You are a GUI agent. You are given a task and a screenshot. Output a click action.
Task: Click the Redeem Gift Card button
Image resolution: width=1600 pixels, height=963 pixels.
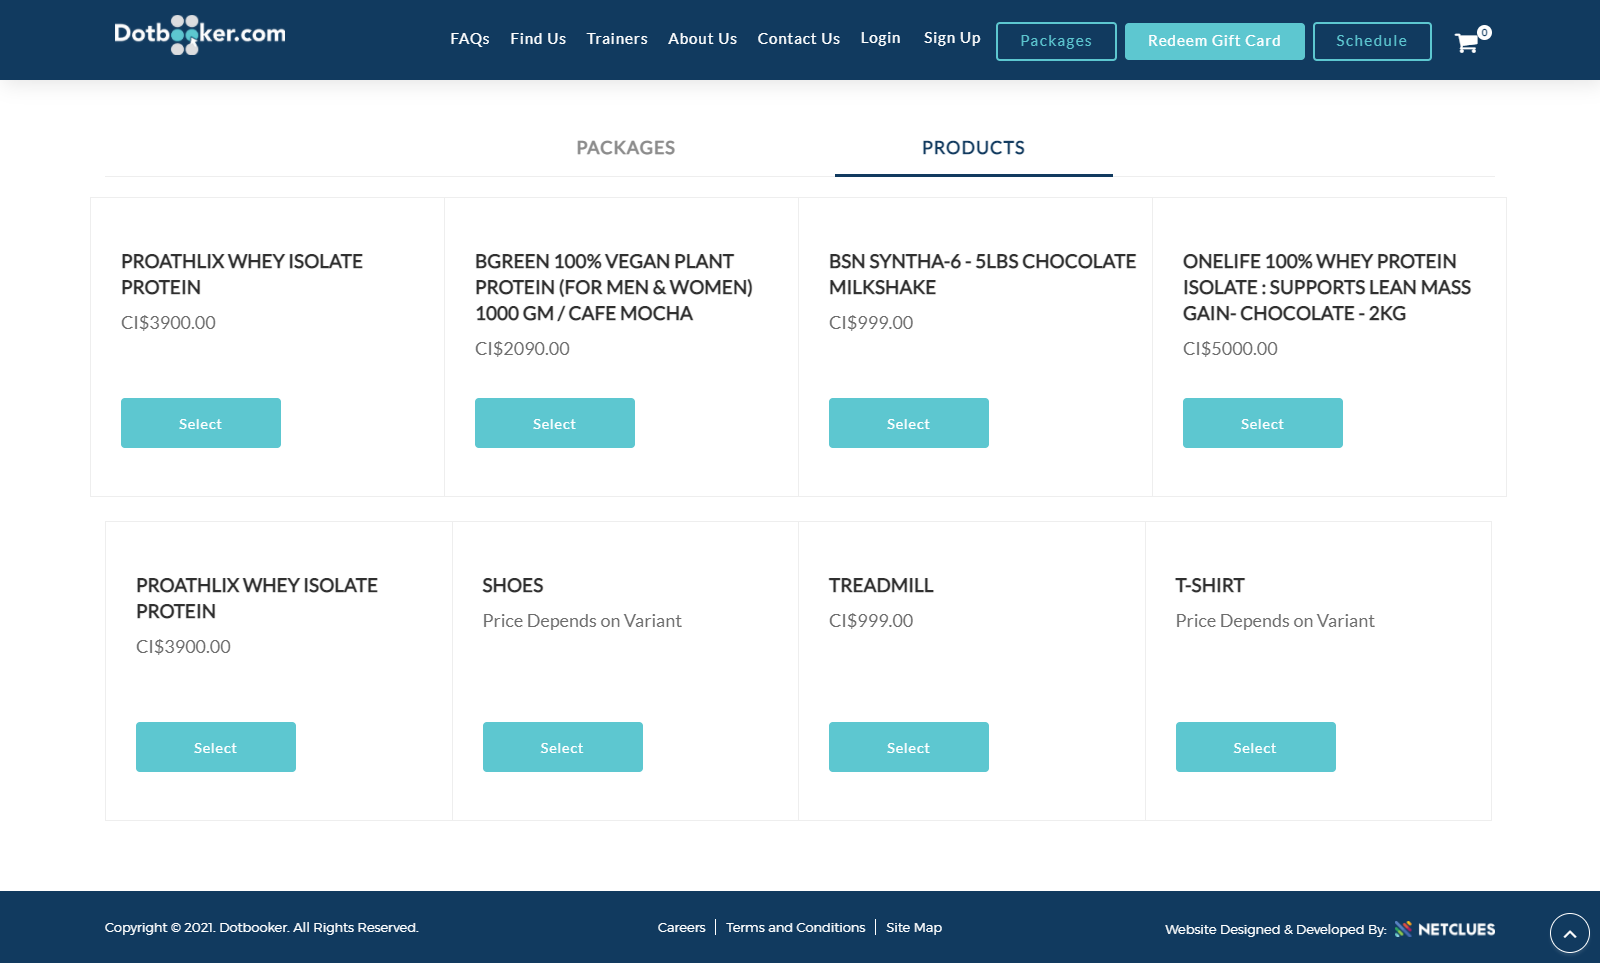pos(1214,41)
